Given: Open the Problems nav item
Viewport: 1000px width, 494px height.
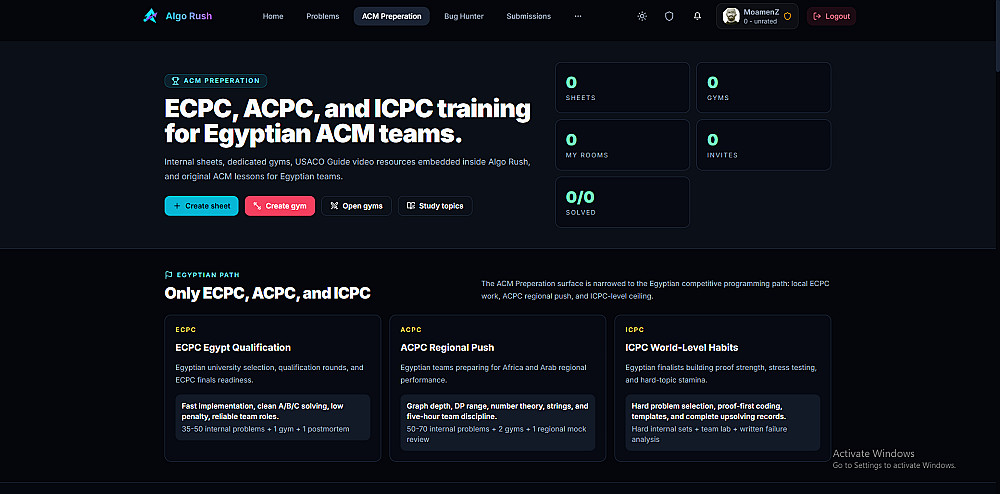Looking at the screenshot, I should (323, 17).
